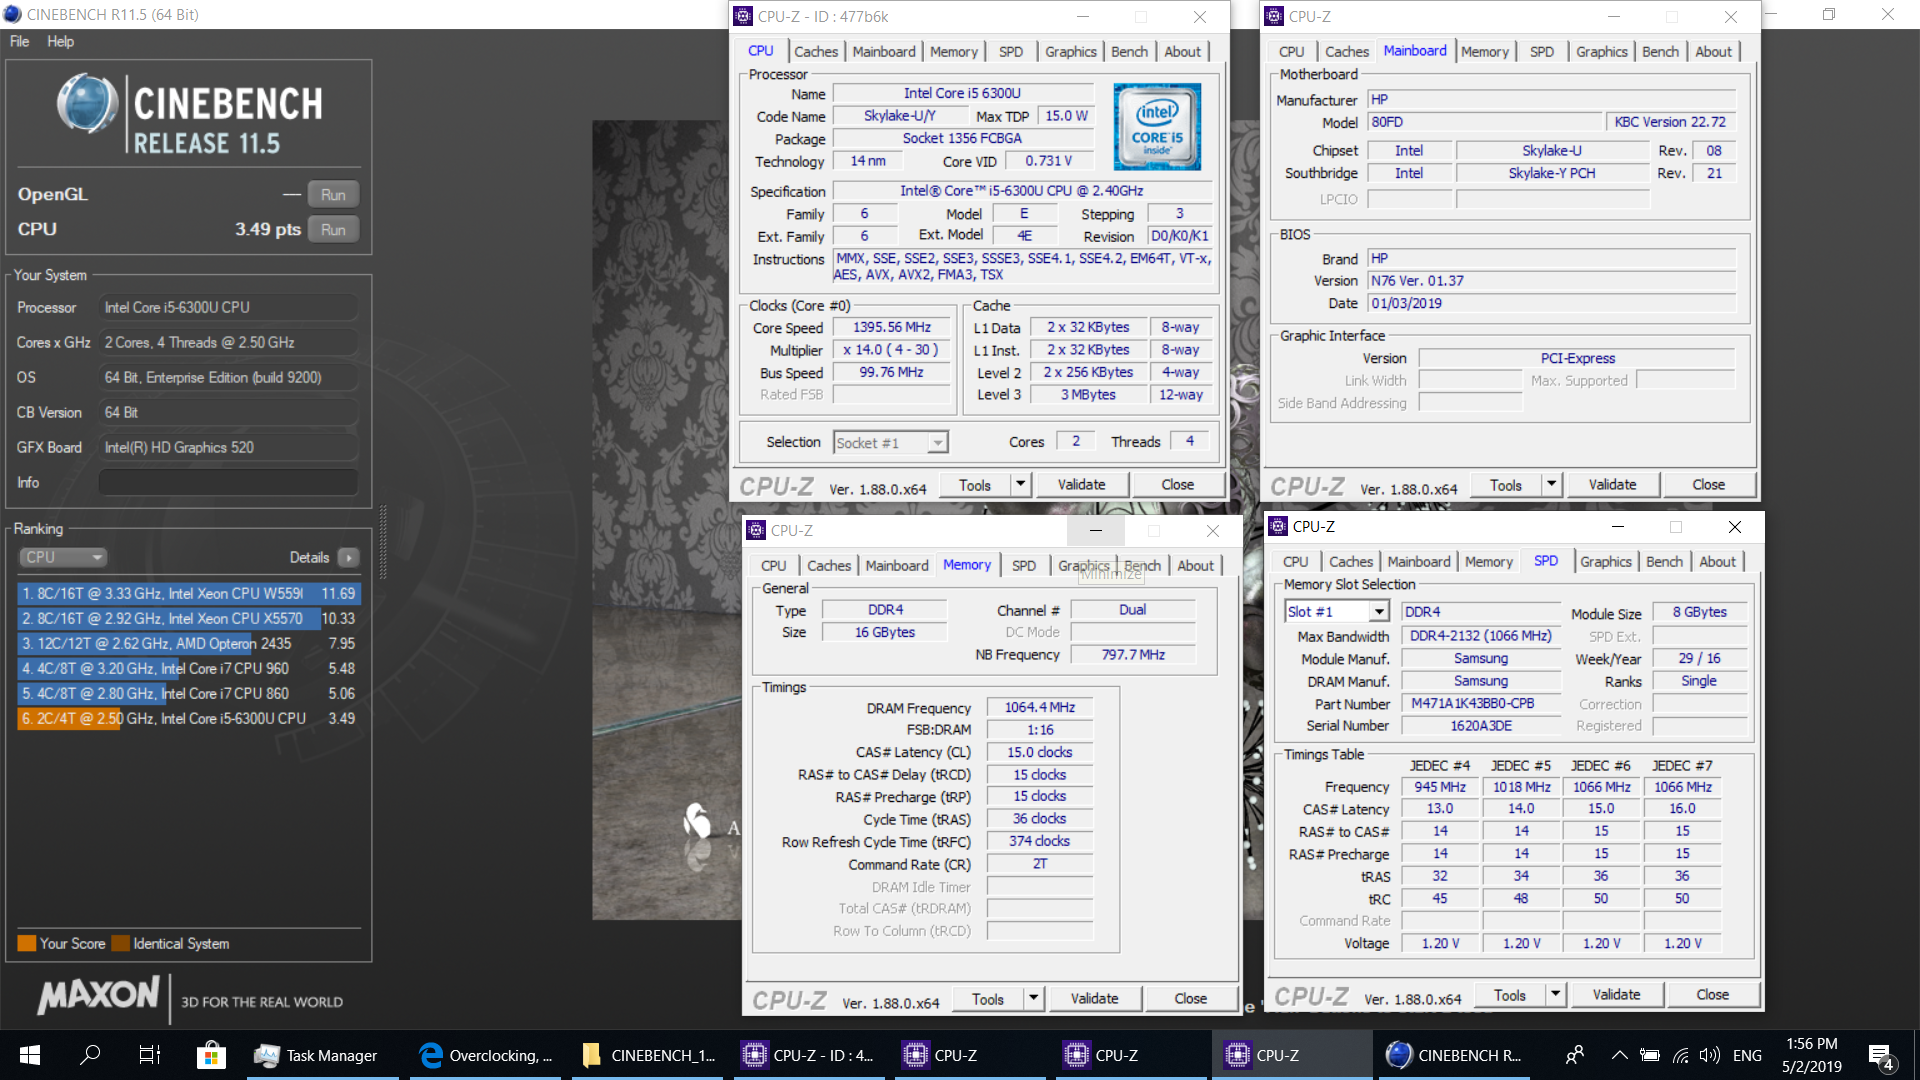
Task: Expand Tools arrow in CPU window
Action: (1020, 484)
